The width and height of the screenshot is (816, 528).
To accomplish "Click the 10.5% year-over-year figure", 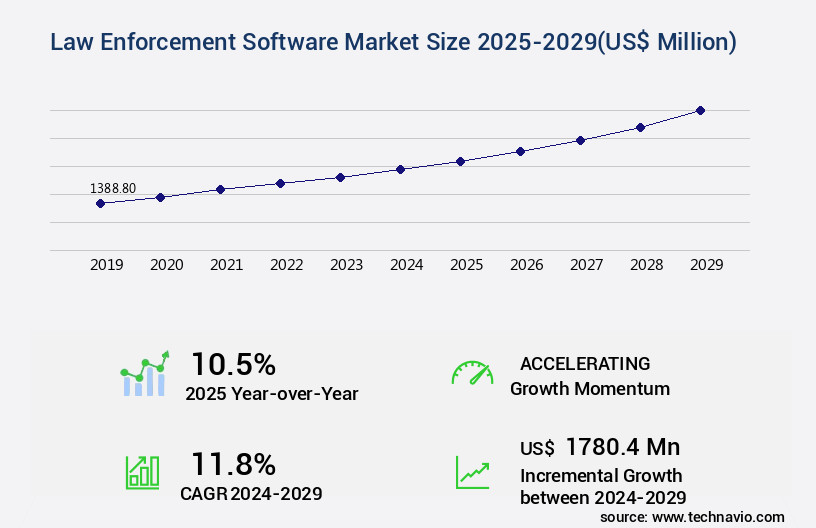I will 233,364.
